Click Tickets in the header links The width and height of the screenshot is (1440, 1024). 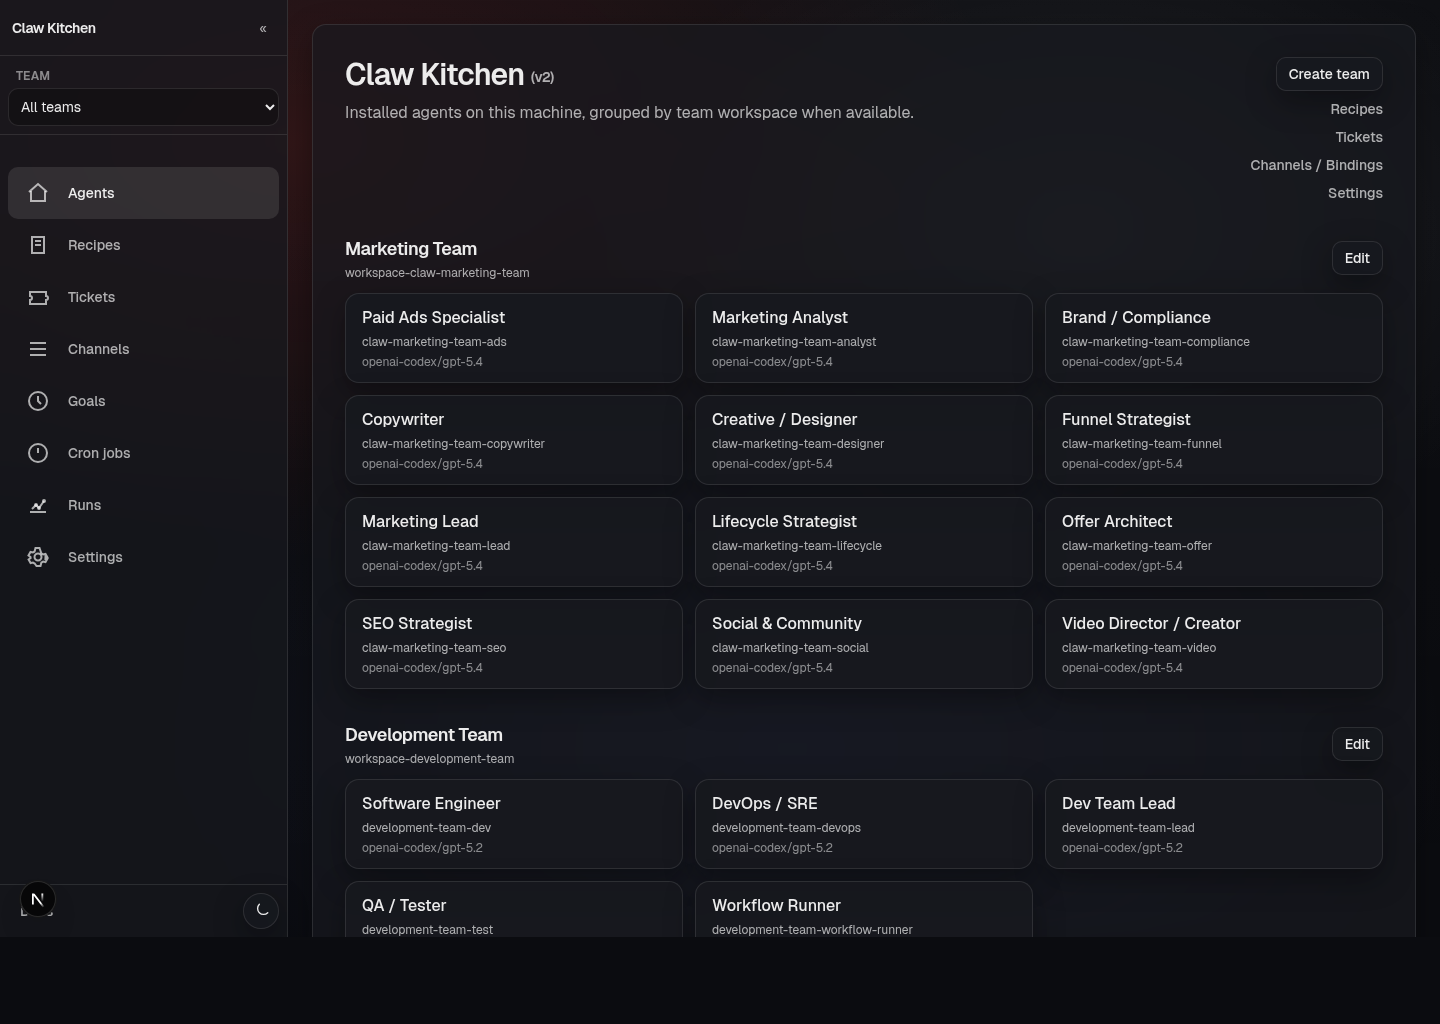1358,137
